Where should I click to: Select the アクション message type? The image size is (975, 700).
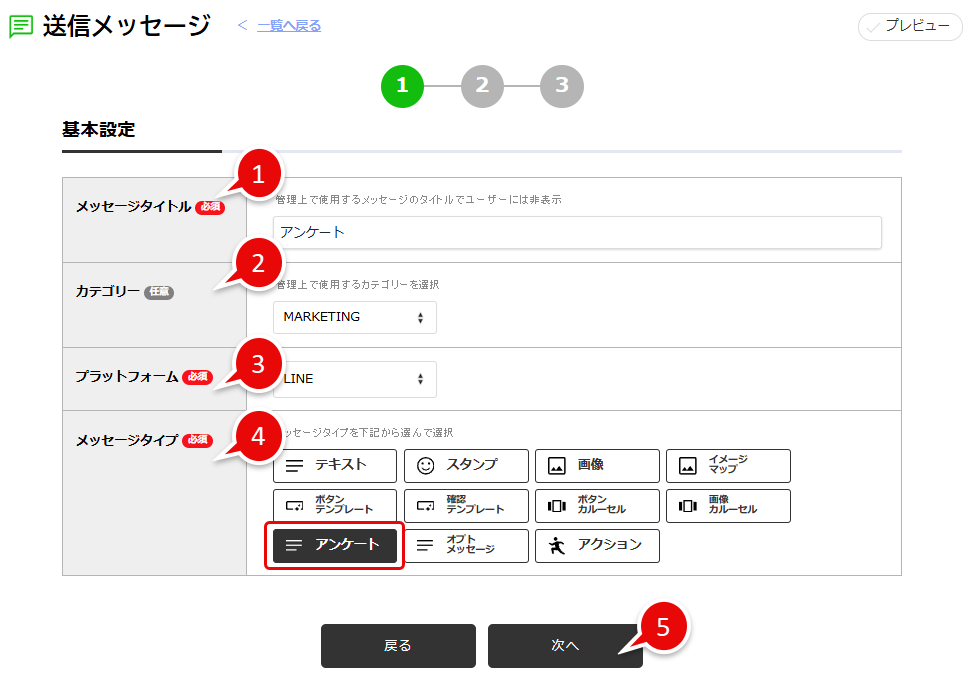pos(597,545)
